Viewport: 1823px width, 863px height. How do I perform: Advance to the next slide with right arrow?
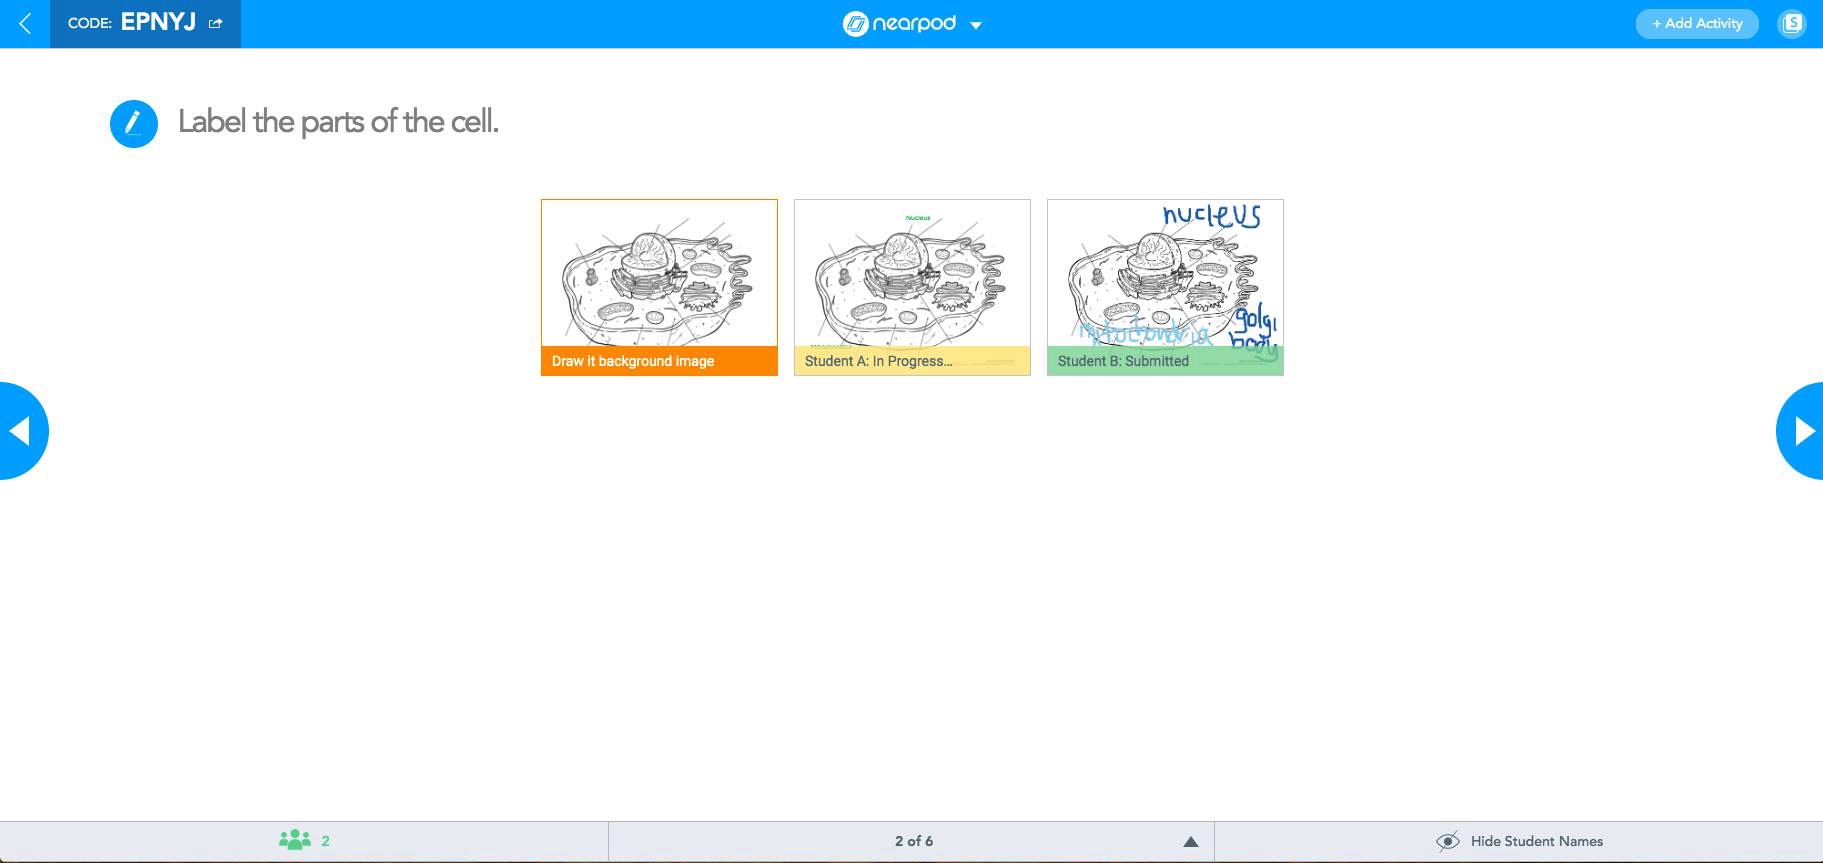[x=1802, y=431]
